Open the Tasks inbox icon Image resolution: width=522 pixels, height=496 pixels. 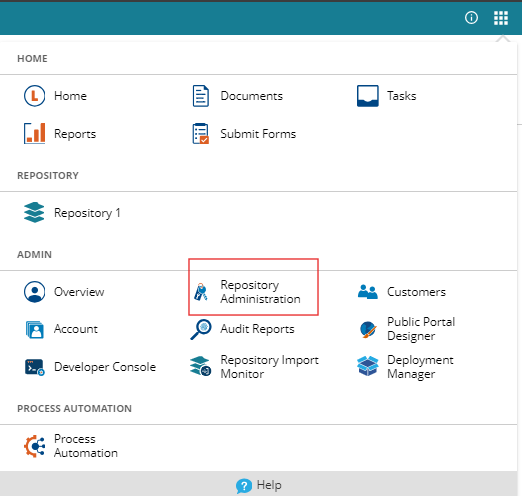pyautogui.click(x=368, y=96)
